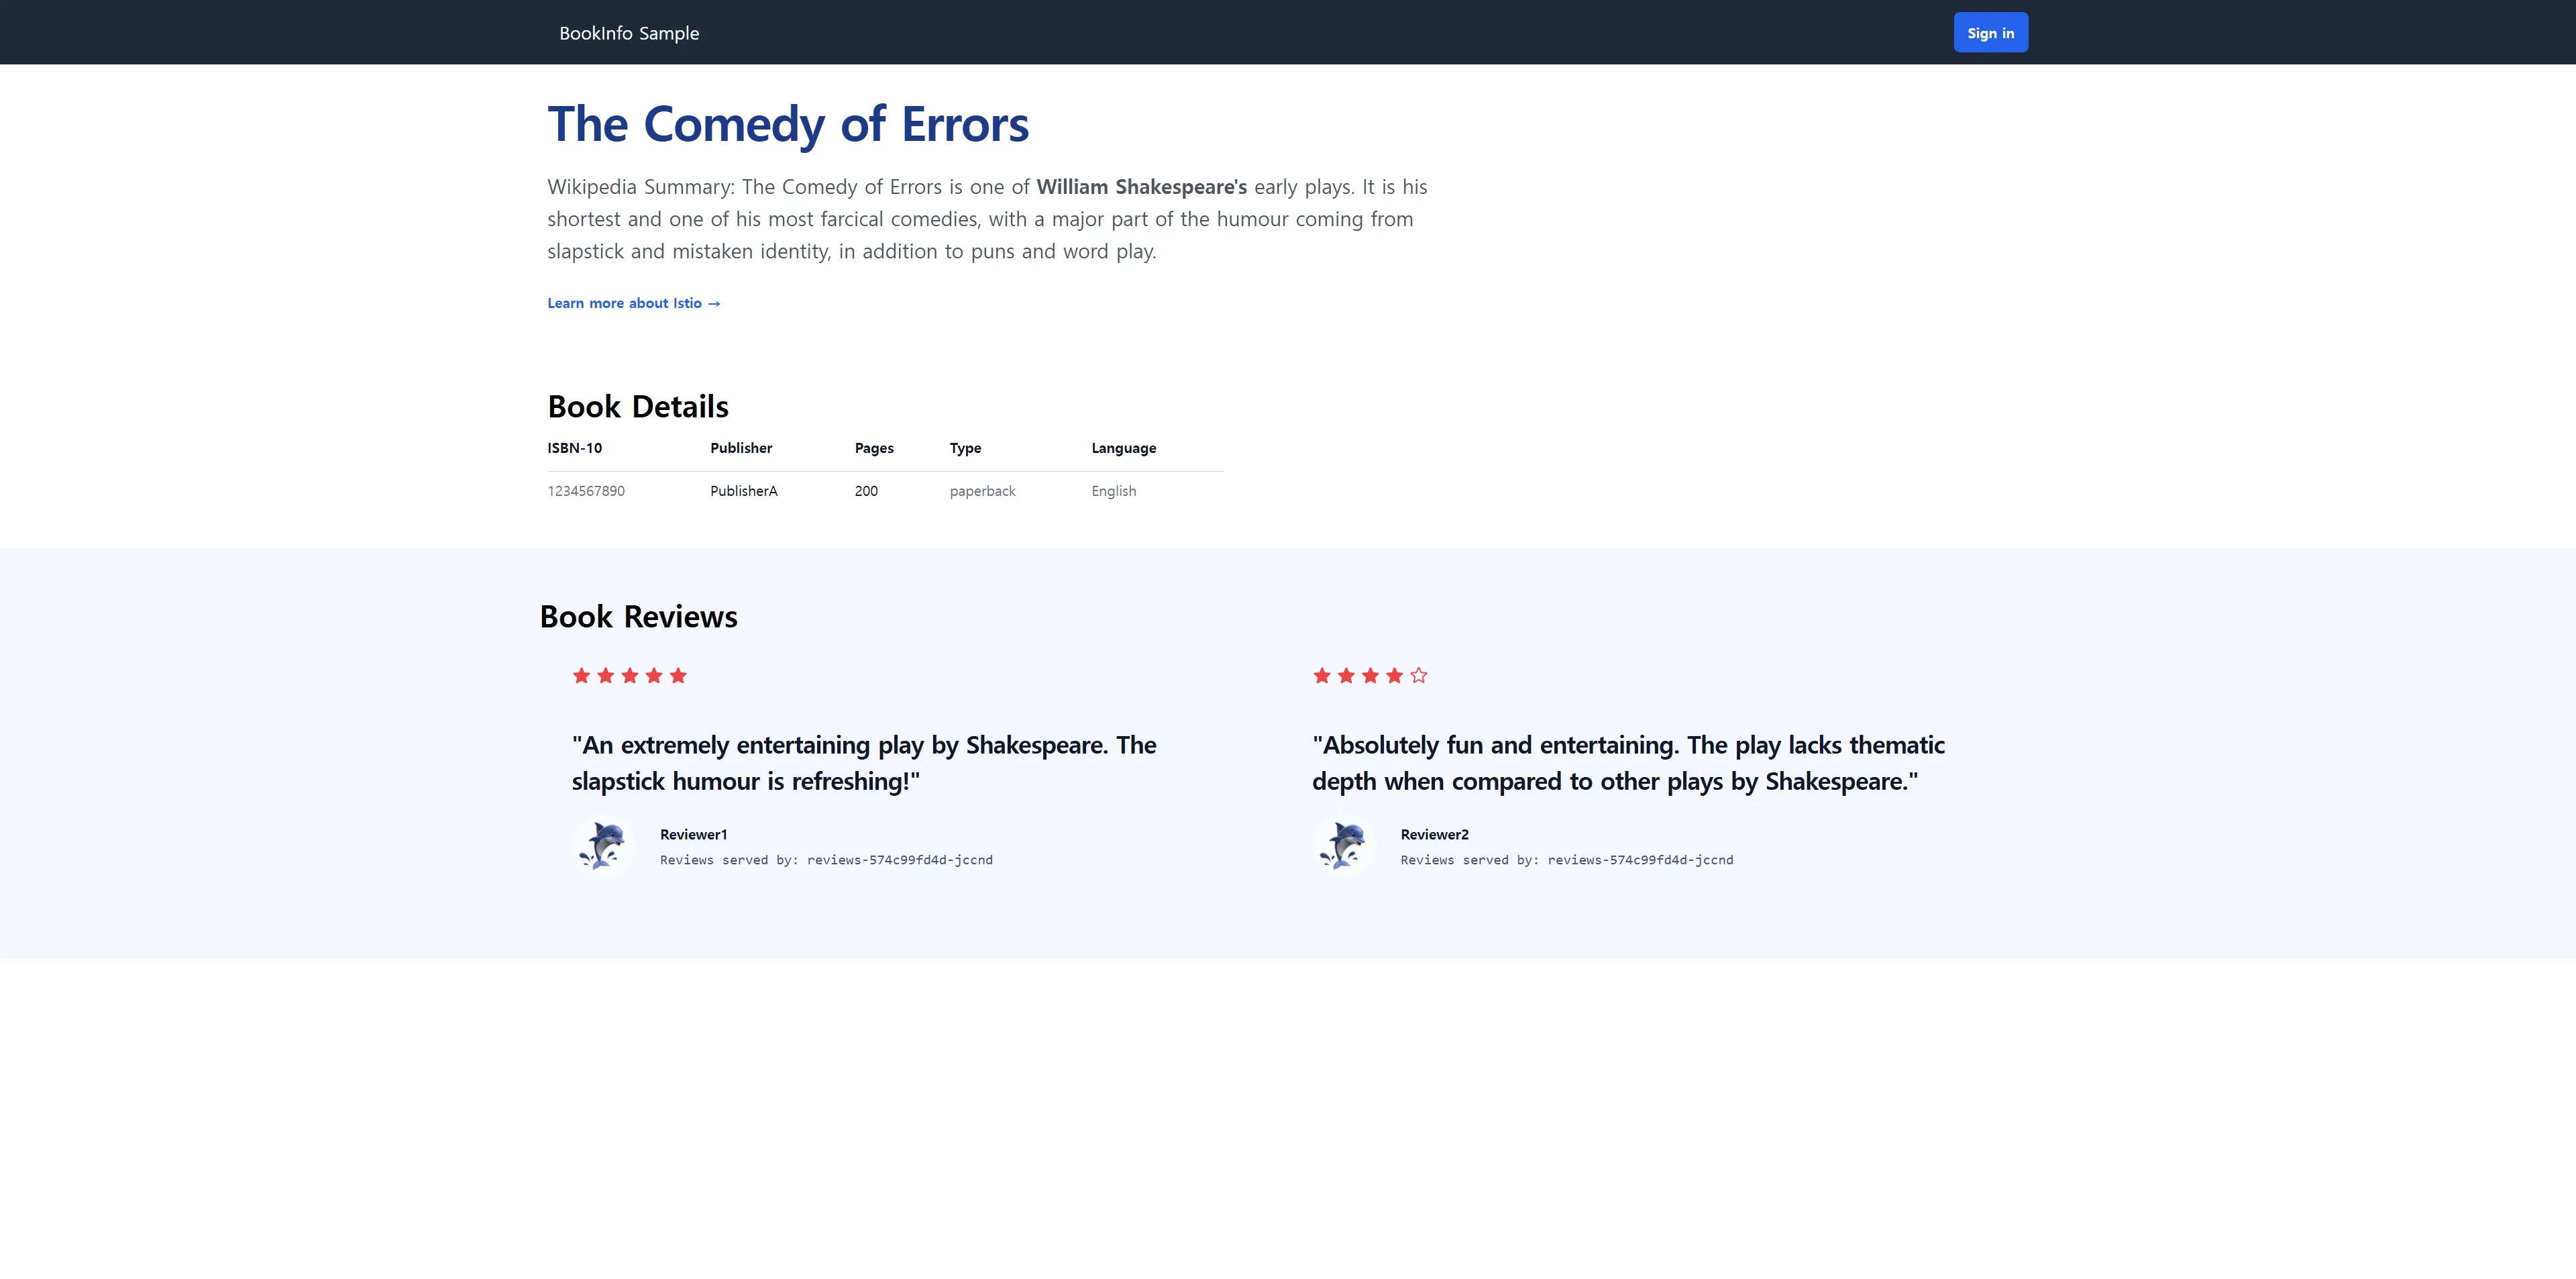
Task: Click the Language column header
Action: click(x=1124, y=448)
